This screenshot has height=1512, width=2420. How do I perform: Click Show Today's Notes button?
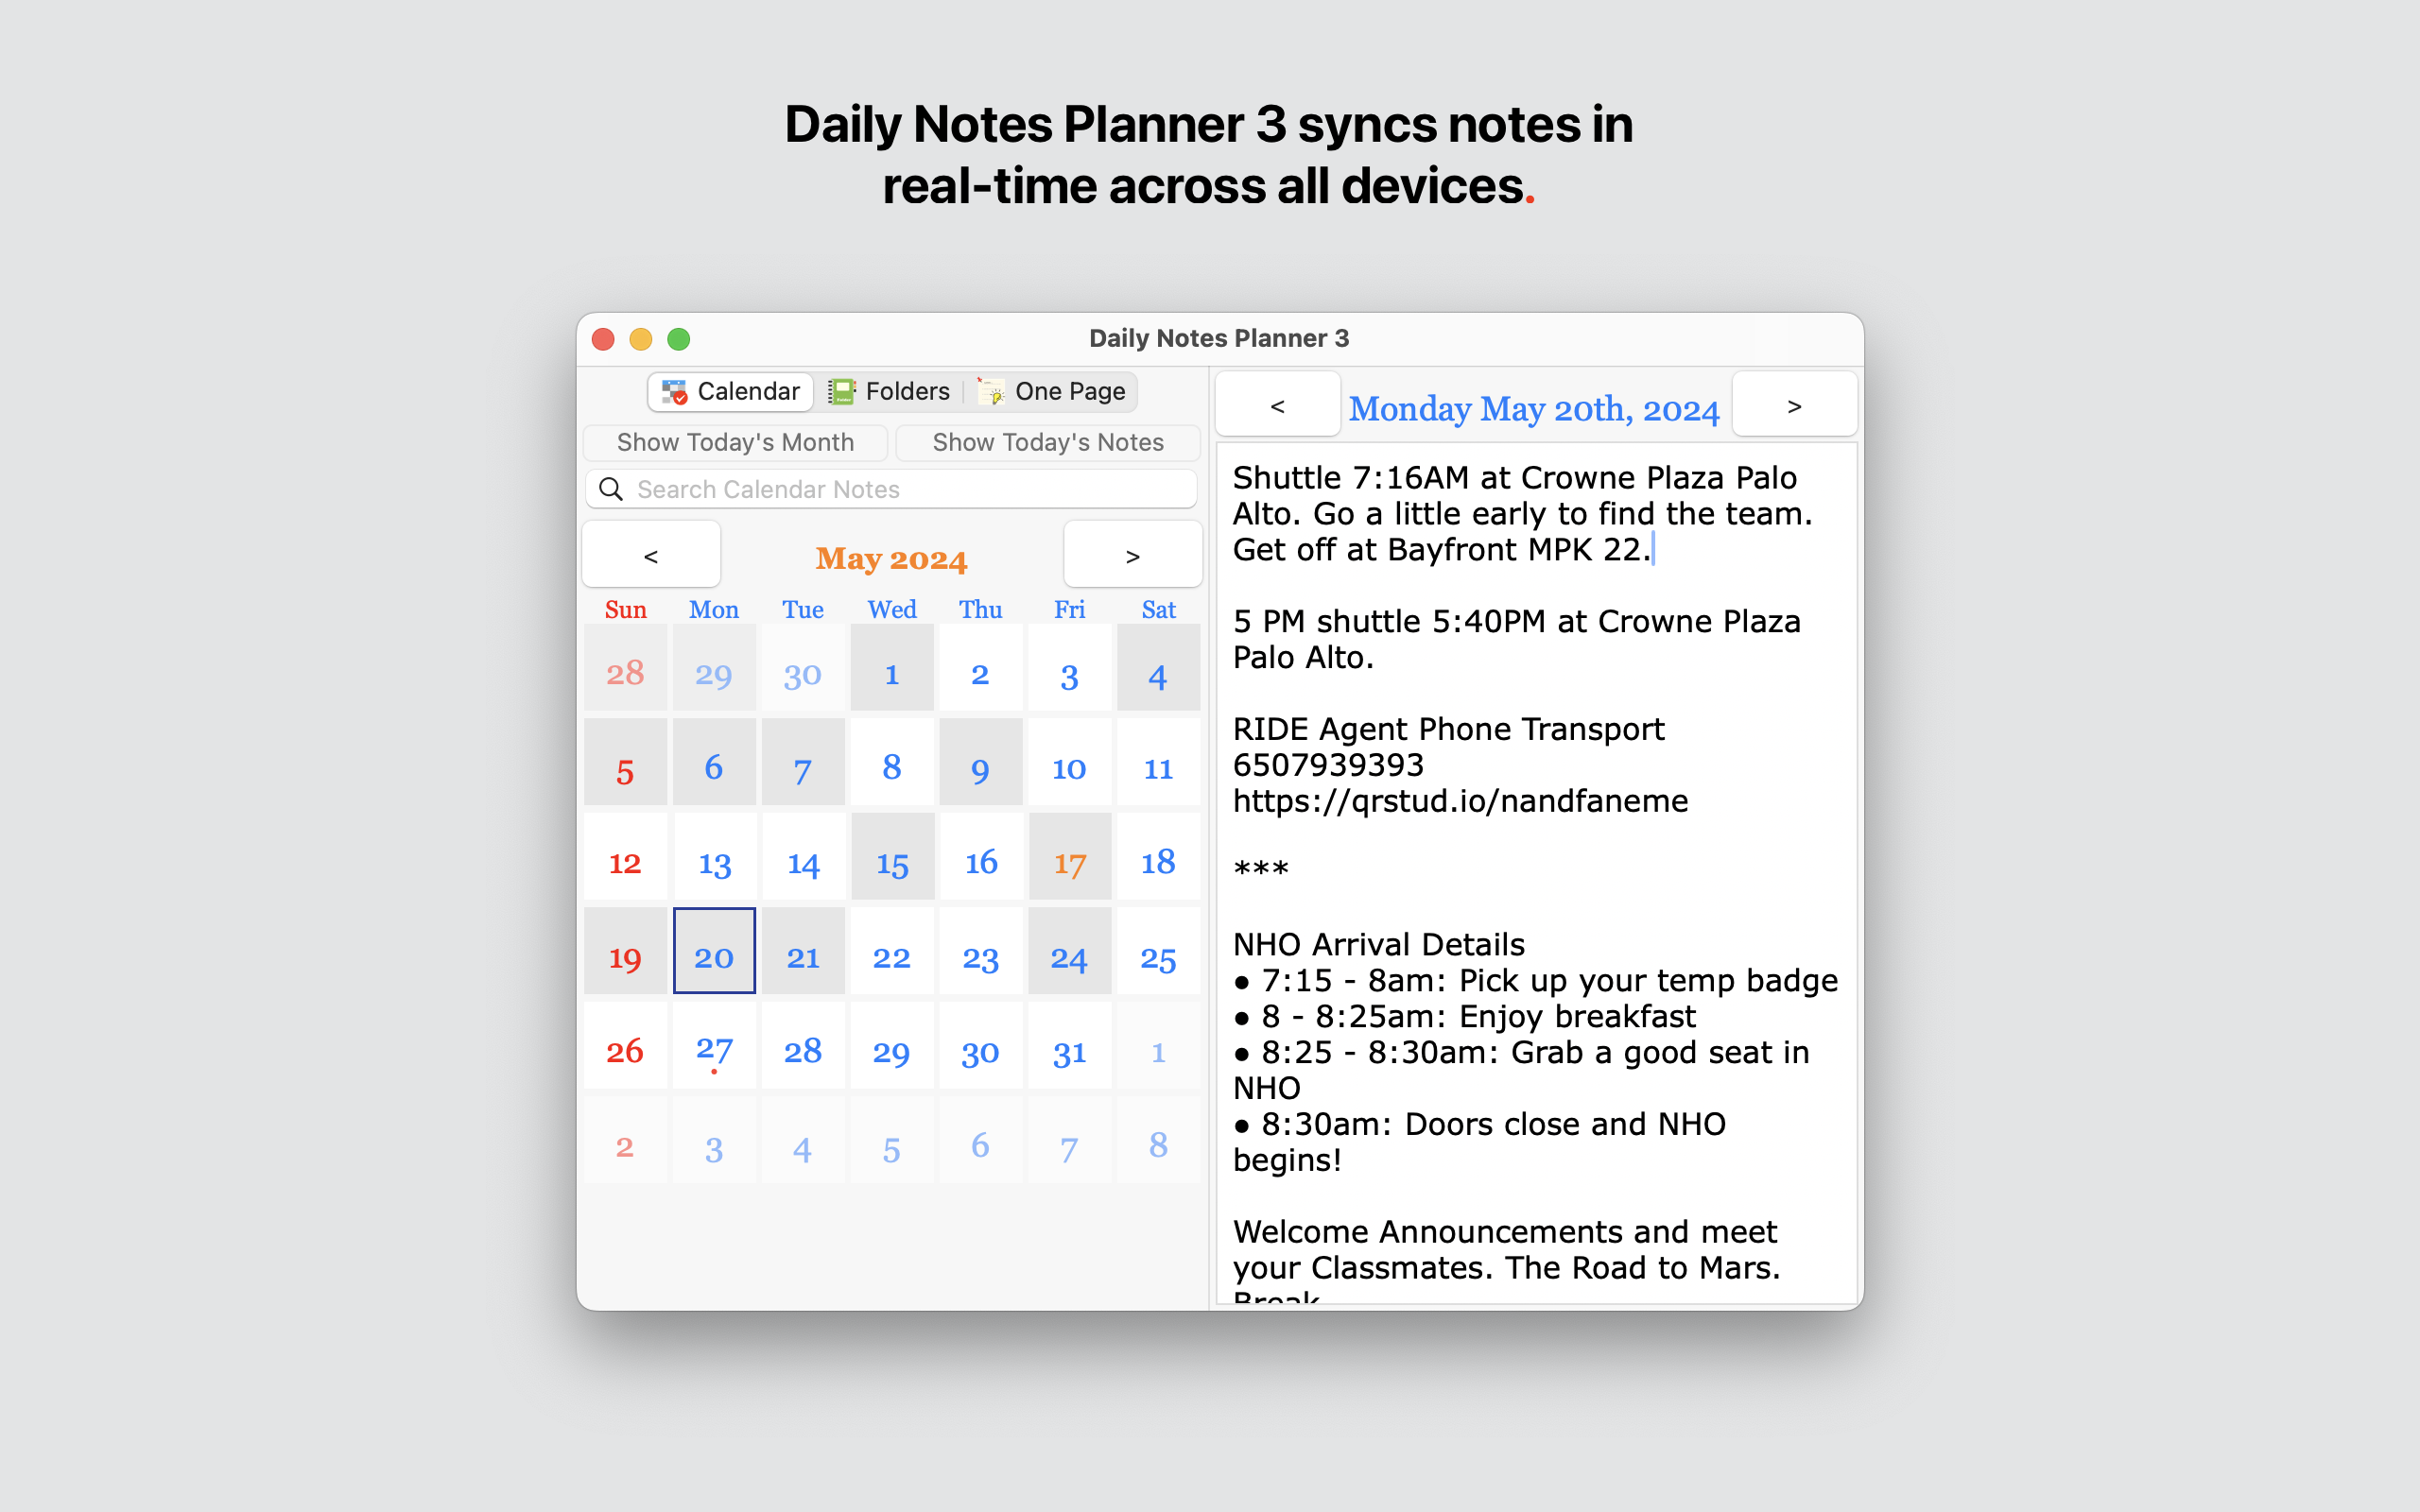pyautogui.click(x=1048, y=442)
